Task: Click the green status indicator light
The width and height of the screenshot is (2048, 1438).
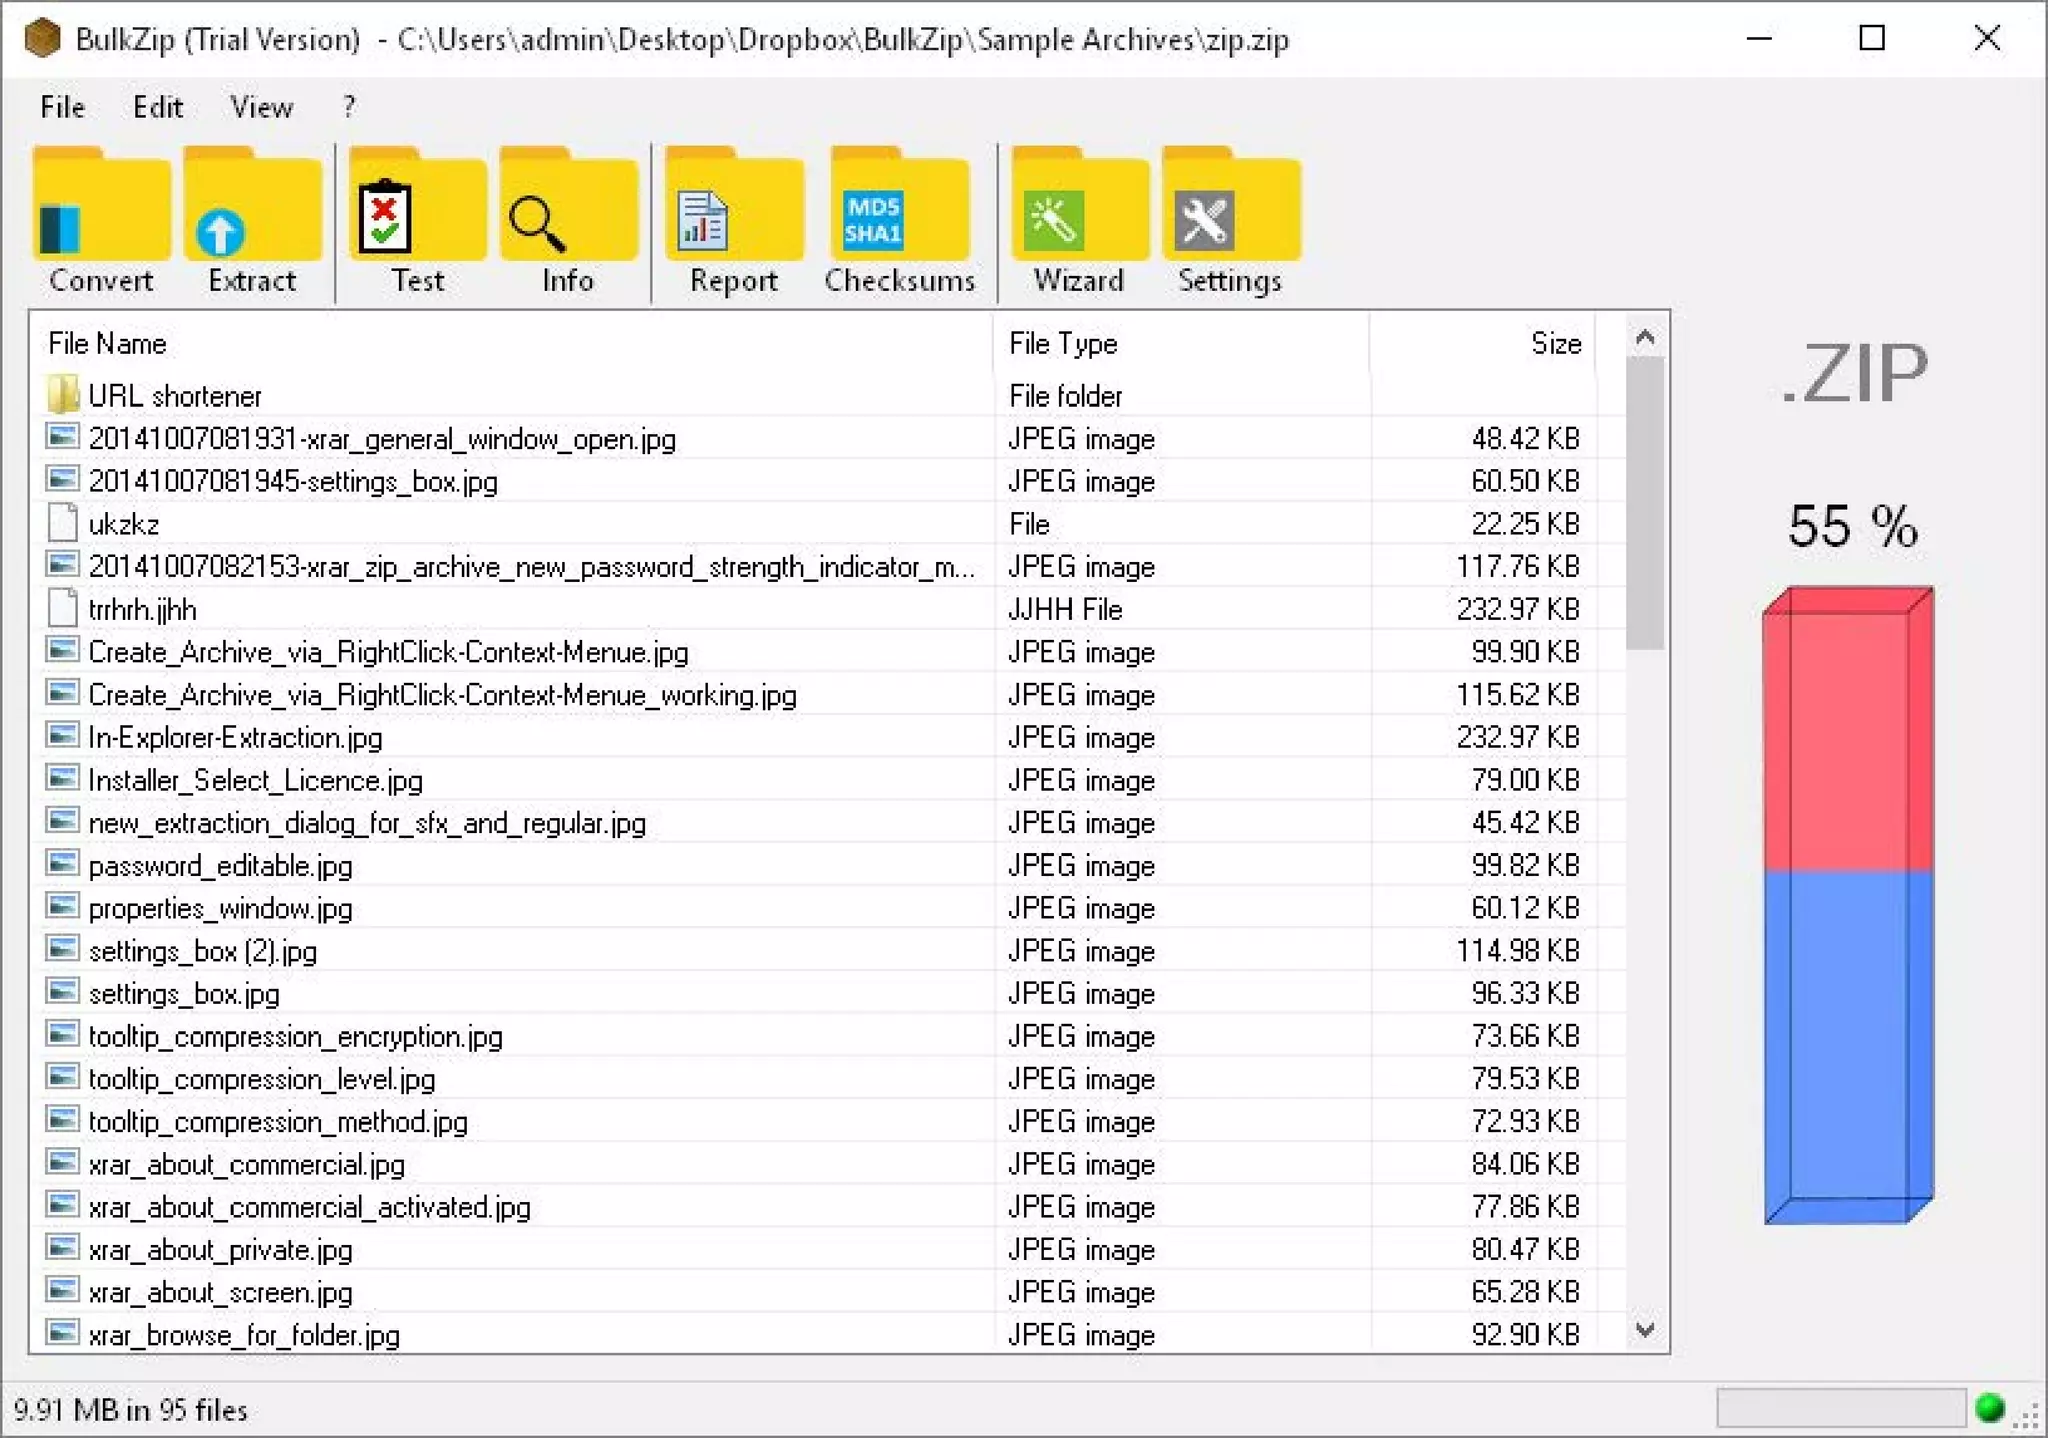Action: coord(1990,1408)
